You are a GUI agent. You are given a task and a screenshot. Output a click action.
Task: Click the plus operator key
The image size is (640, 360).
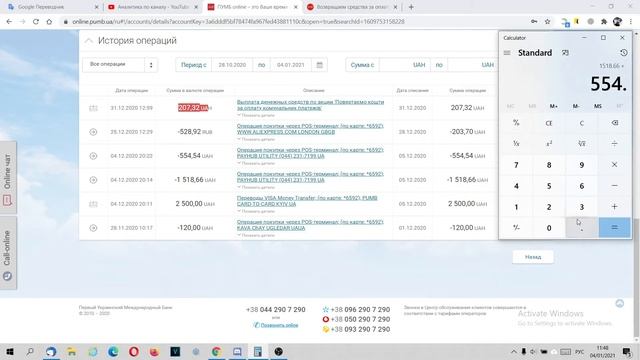tap(615, 207)
